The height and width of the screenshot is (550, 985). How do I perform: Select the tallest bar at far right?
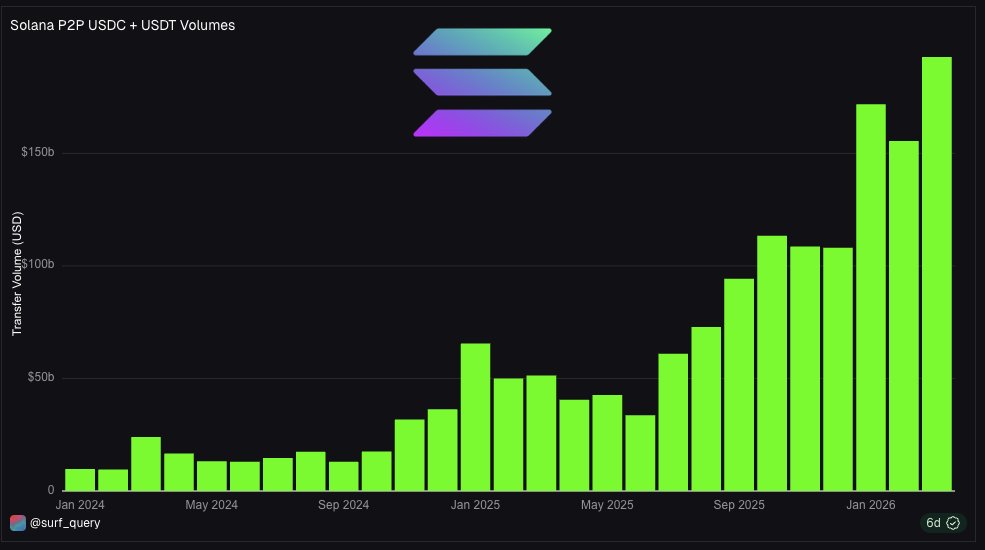coord(936,273)
